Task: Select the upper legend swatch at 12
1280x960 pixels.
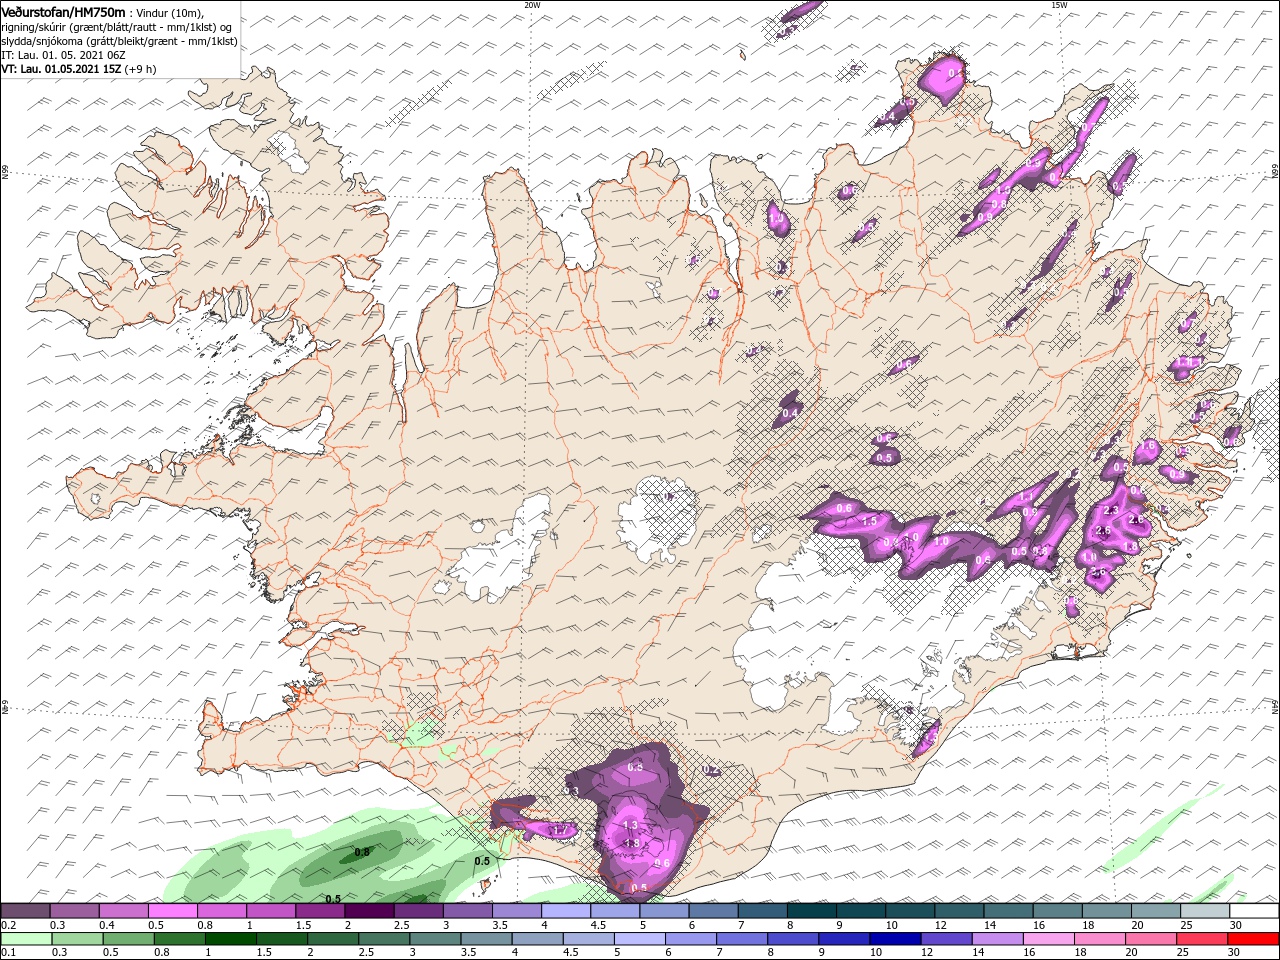Action: coord(960,911)
